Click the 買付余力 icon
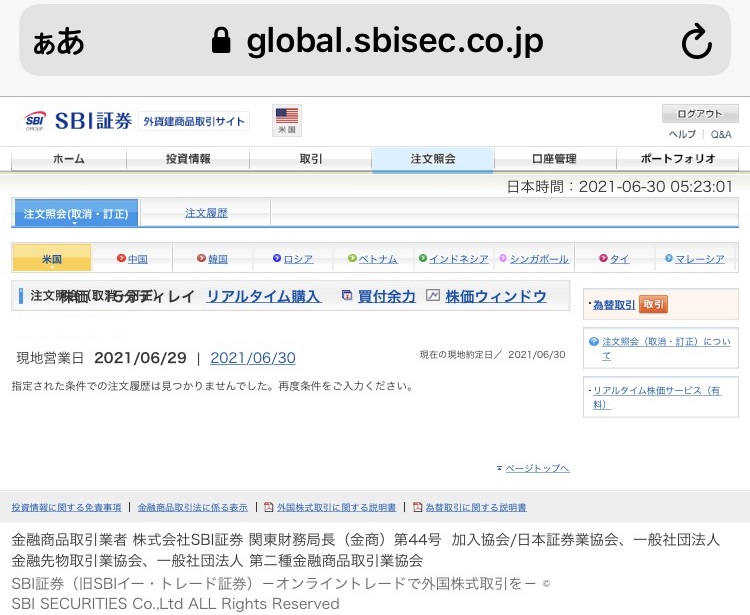The image size is (750, 615). pos(347,296)
